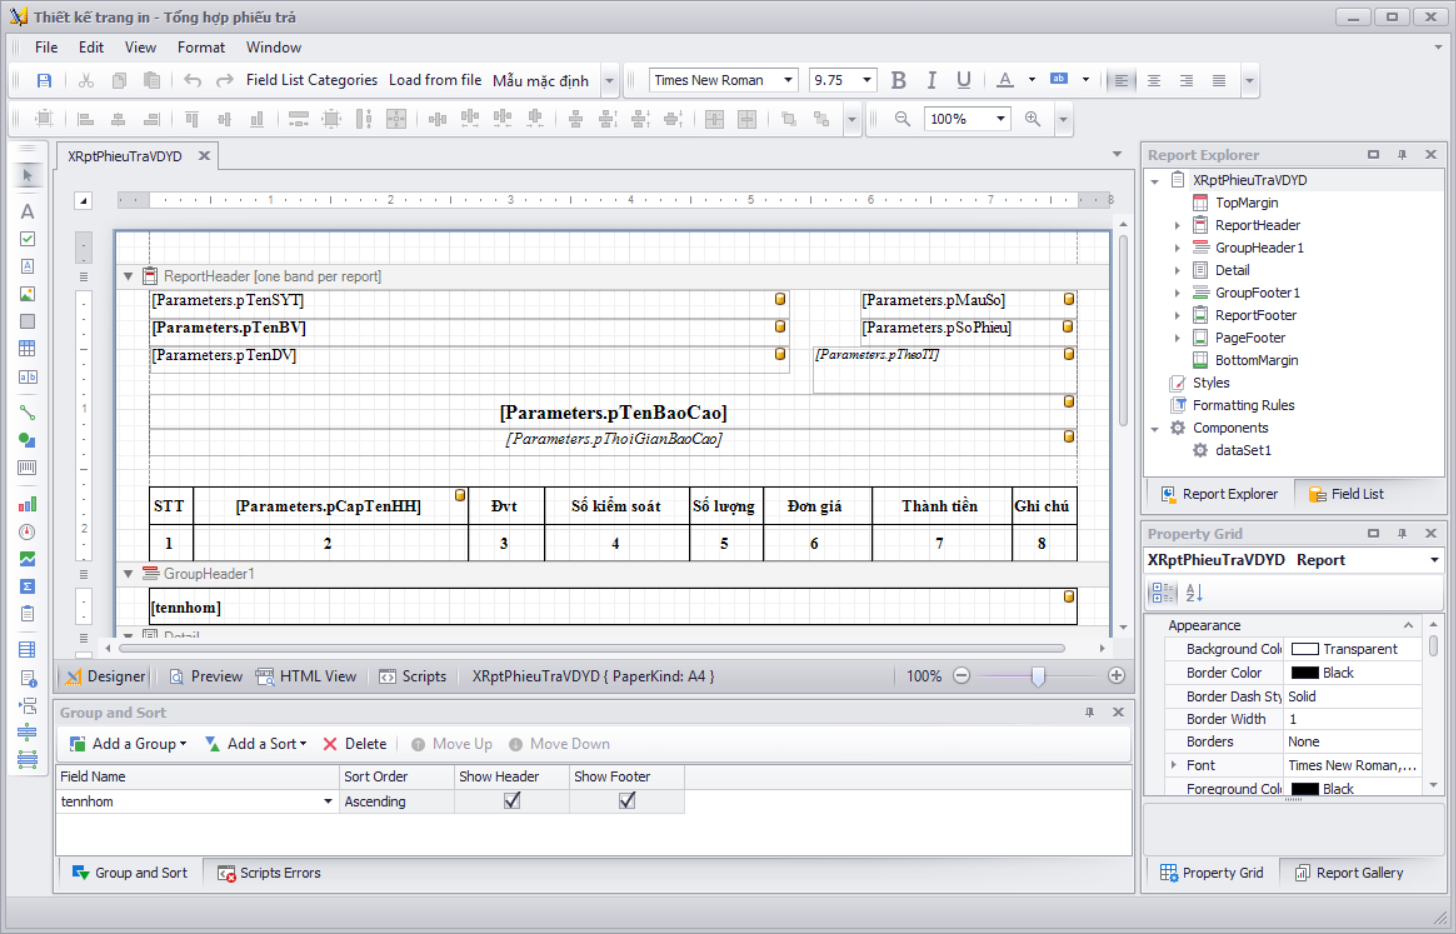Click the zoom slider handle
The image size is (1456, 934).
point(1038,676)
